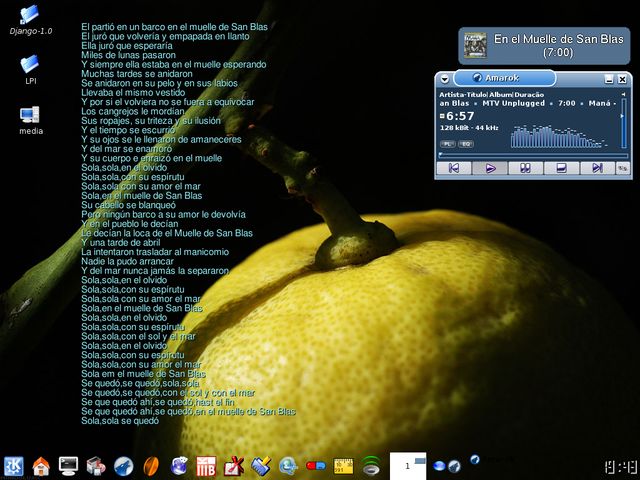Image resolution: width=640 pixels, height=480 pixels.
Task: Open the red X notepad icon
Action: point(234,466)
